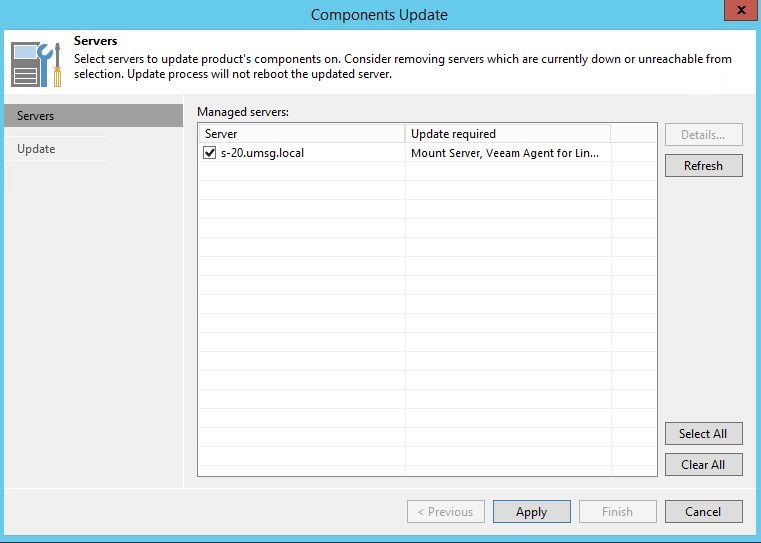Uncheck the s-20.umsg.local server checkbox
This screenshot has height=543, width=761.
pos(209,154)
